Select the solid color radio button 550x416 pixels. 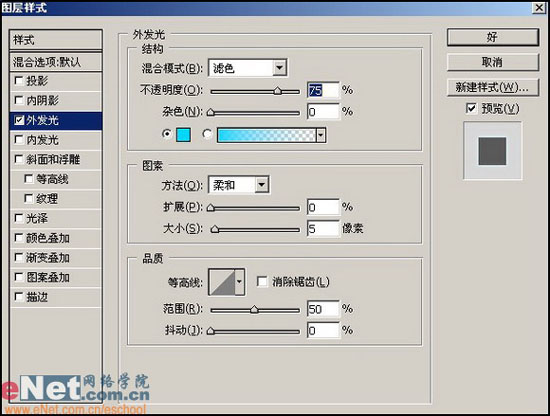tap(167, 134)
